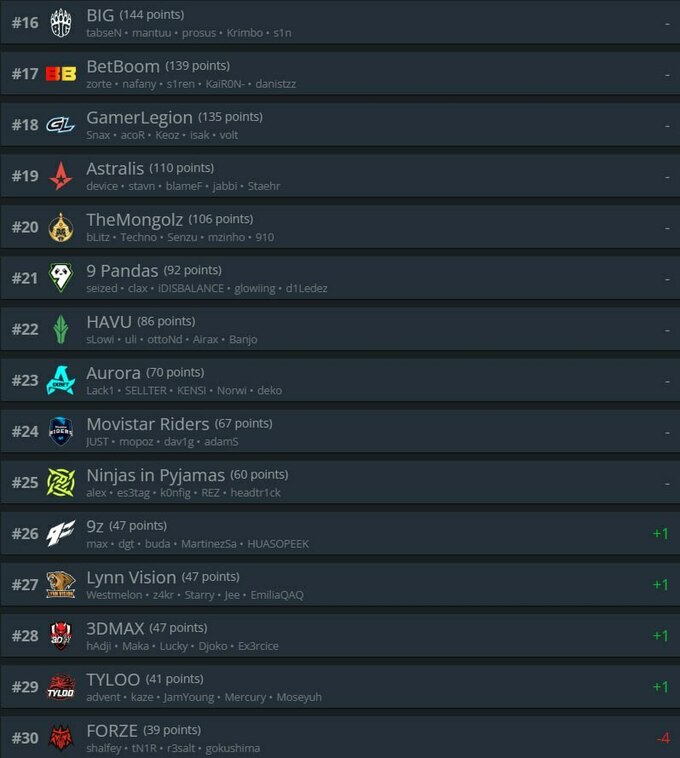The image size is (680, 758).
Task: Click the +1 change for 9z
Action: click(x=660, y=534)
